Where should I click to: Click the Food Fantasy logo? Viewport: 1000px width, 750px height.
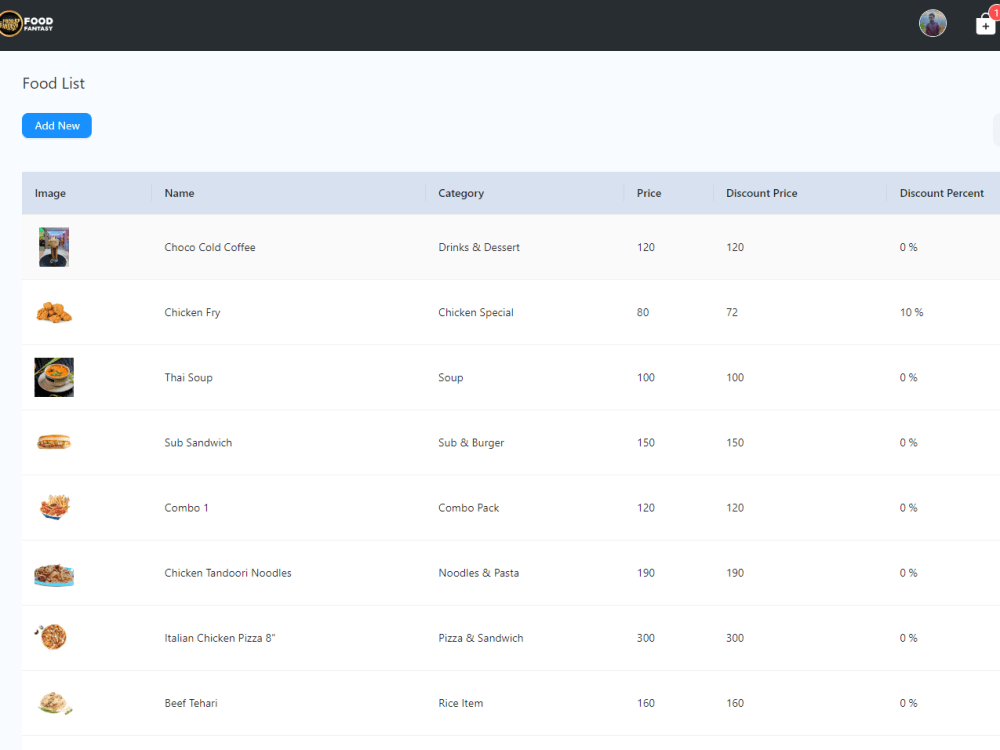coord(27,24)
